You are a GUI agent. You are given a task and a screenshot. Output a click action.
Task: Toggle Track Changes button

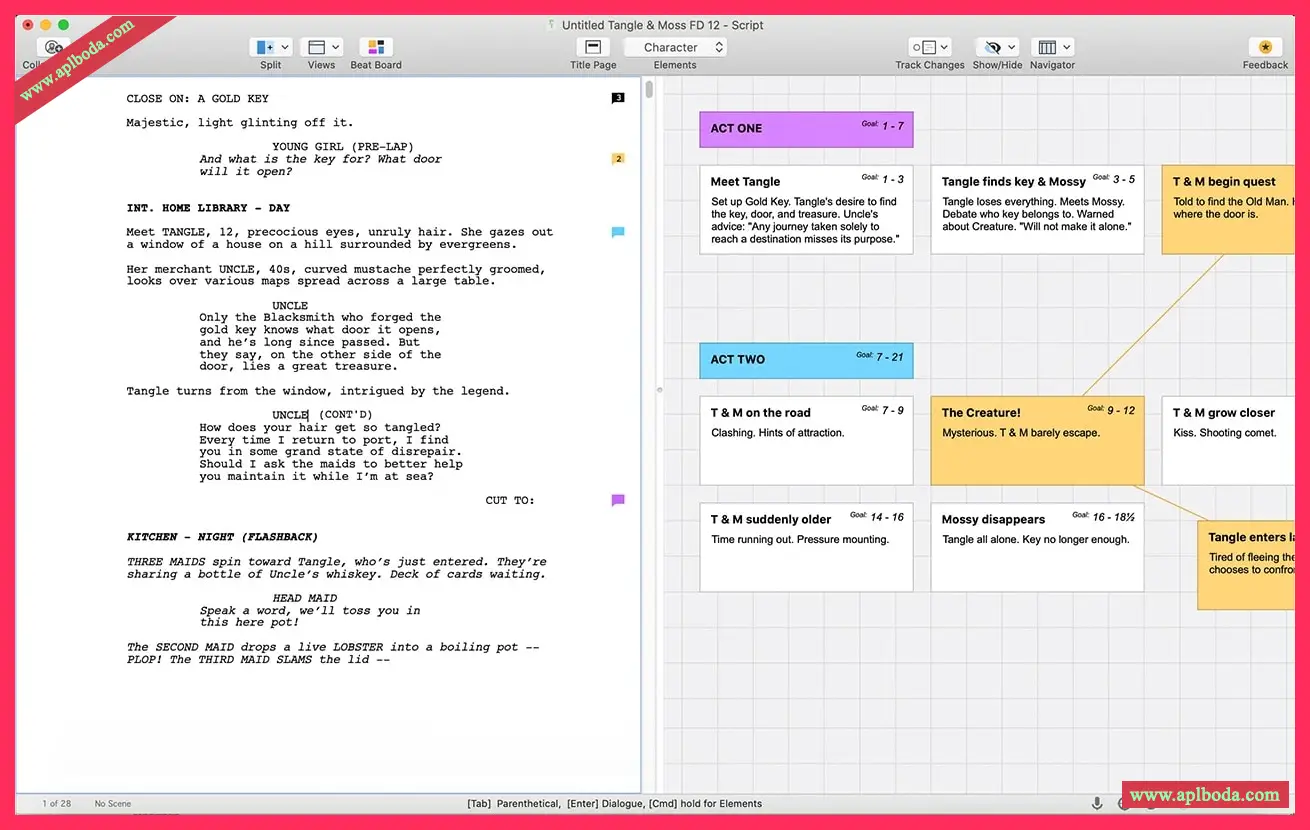point(923,48)
